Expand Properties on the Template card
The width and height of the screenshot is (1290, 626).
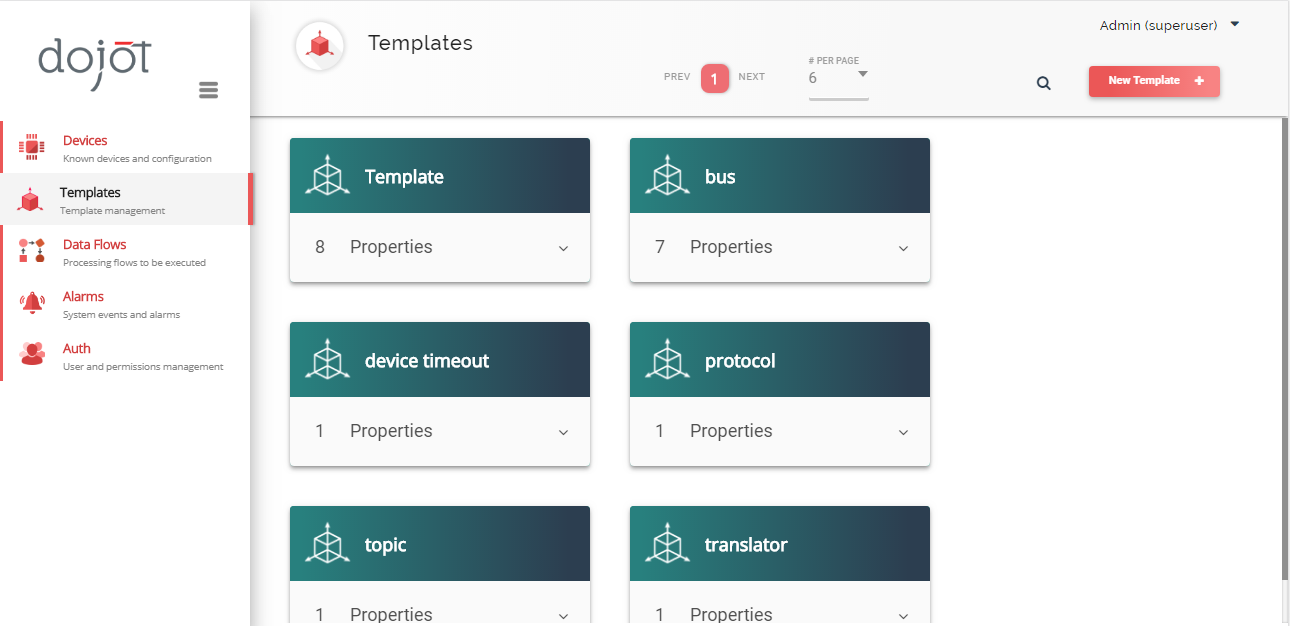click(x=564, y=247)
